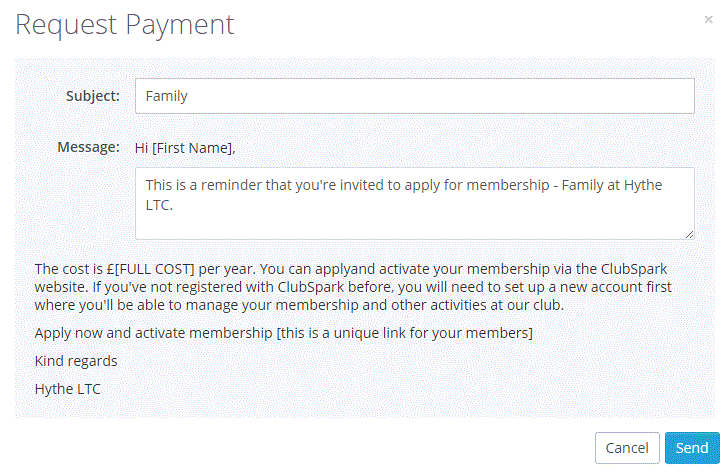Click the "Message:" label
This screenshot has height=476, width=728.
(88, 147)
